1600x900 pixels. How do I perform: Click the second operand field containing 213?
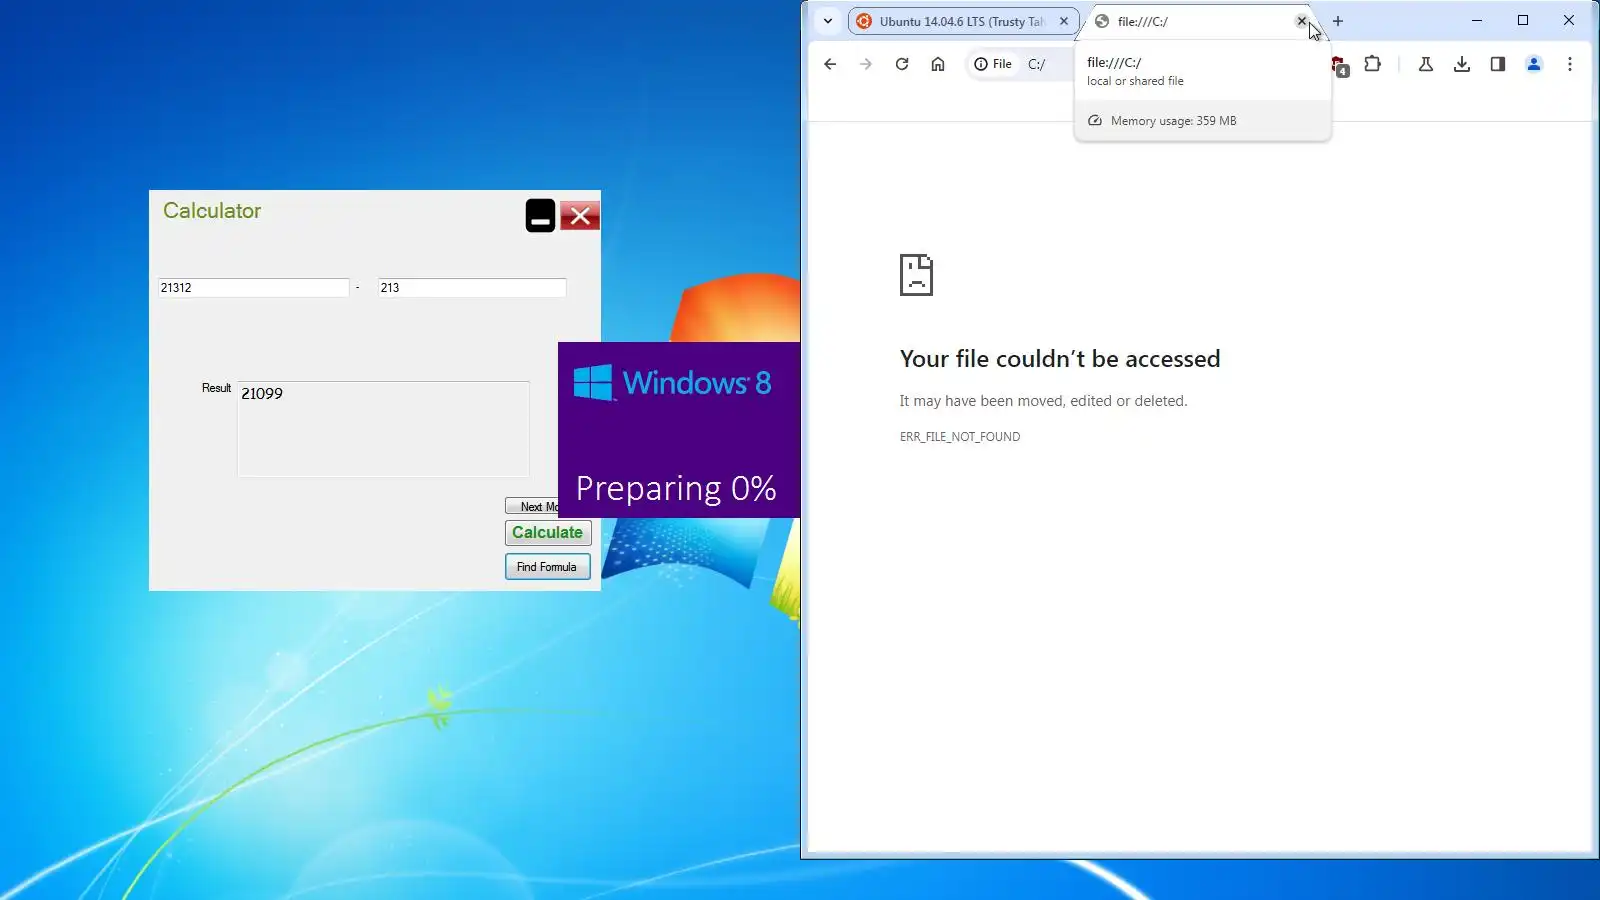pyautogui.click(x=472, y=288)
